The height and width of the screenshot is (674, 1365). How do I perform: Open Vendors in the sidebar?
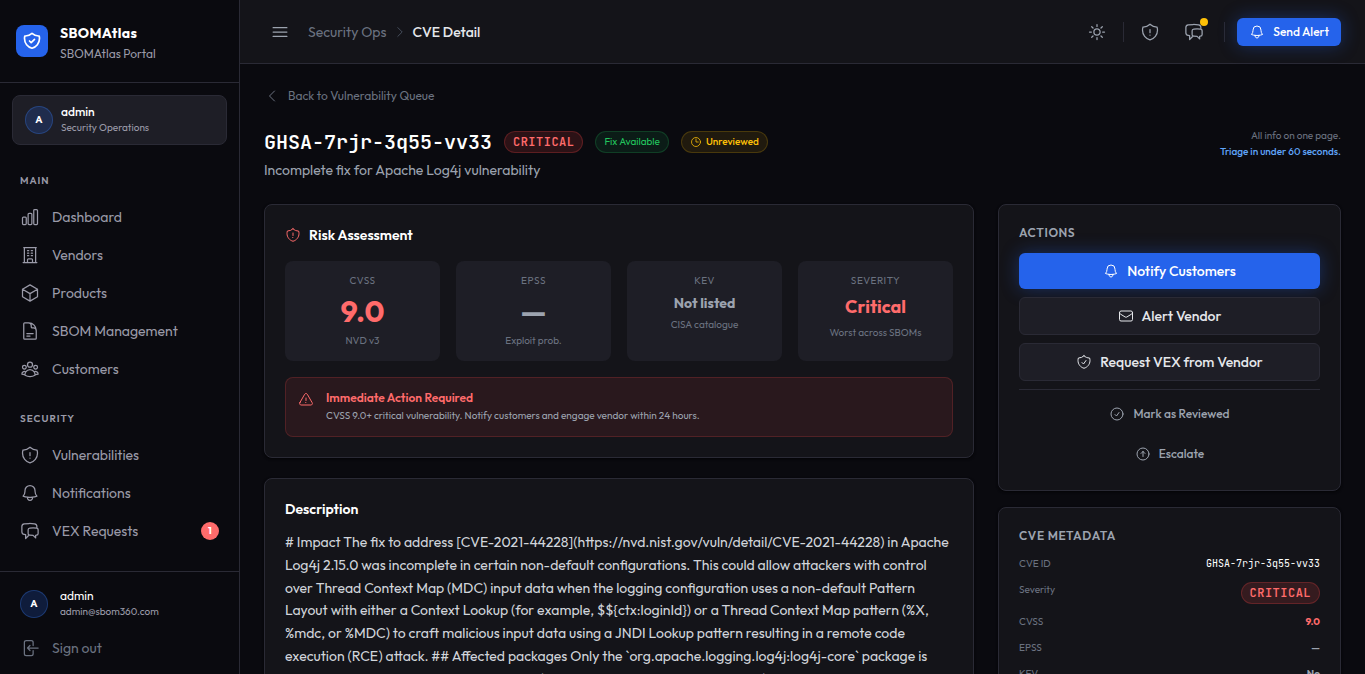120,255
